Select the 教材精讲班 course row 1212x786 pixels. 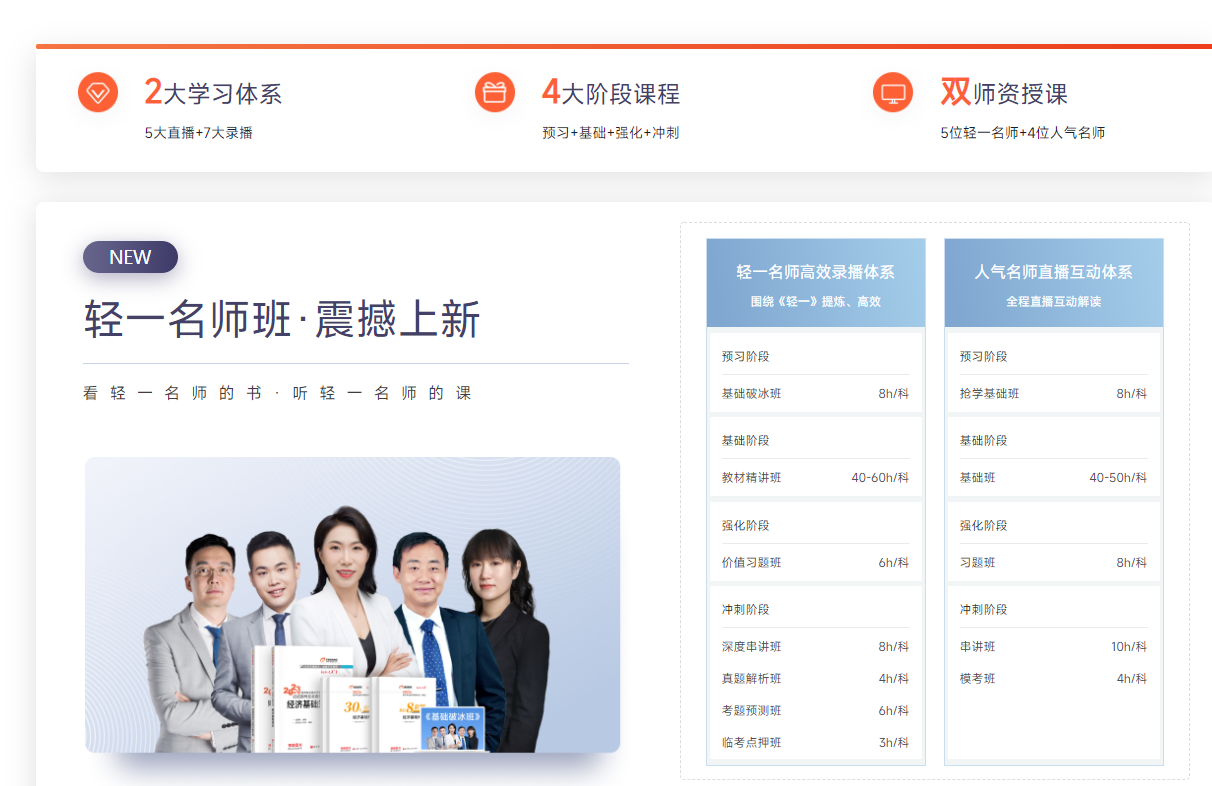coord(815,478)
